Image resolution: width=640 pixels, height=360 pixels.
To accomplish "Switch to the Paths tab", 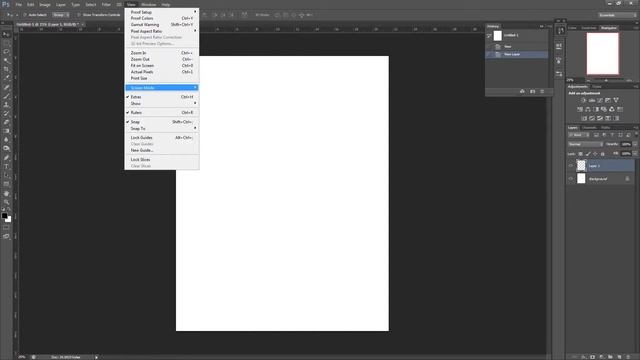I will click(605, 128).
